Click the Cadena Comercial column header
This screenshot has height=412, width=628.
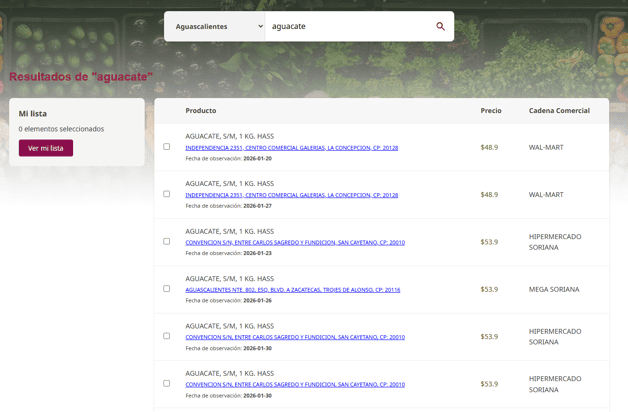point(559,111)
